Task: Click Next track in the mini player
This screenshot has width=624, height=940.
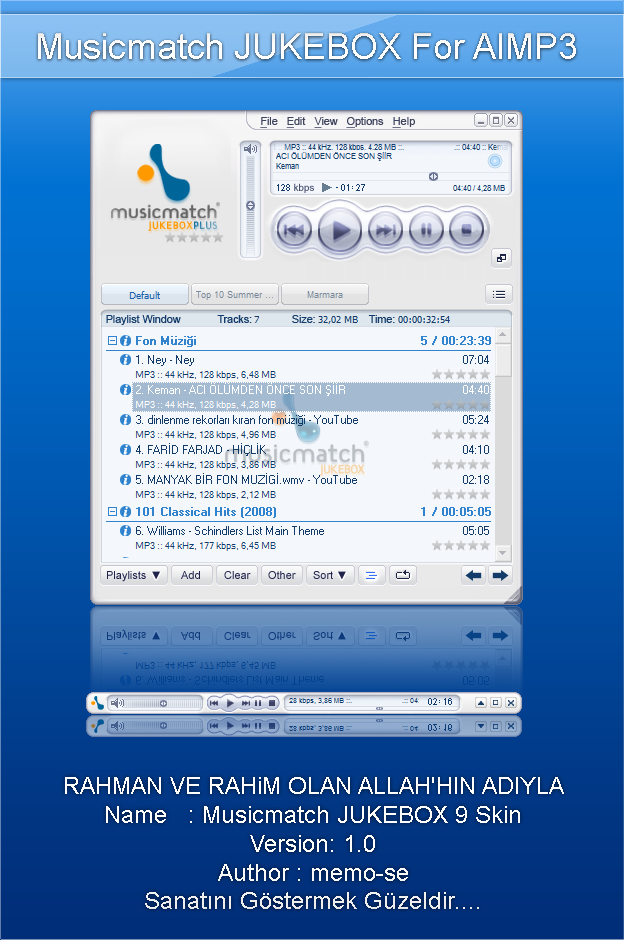Action: [246, 703]
